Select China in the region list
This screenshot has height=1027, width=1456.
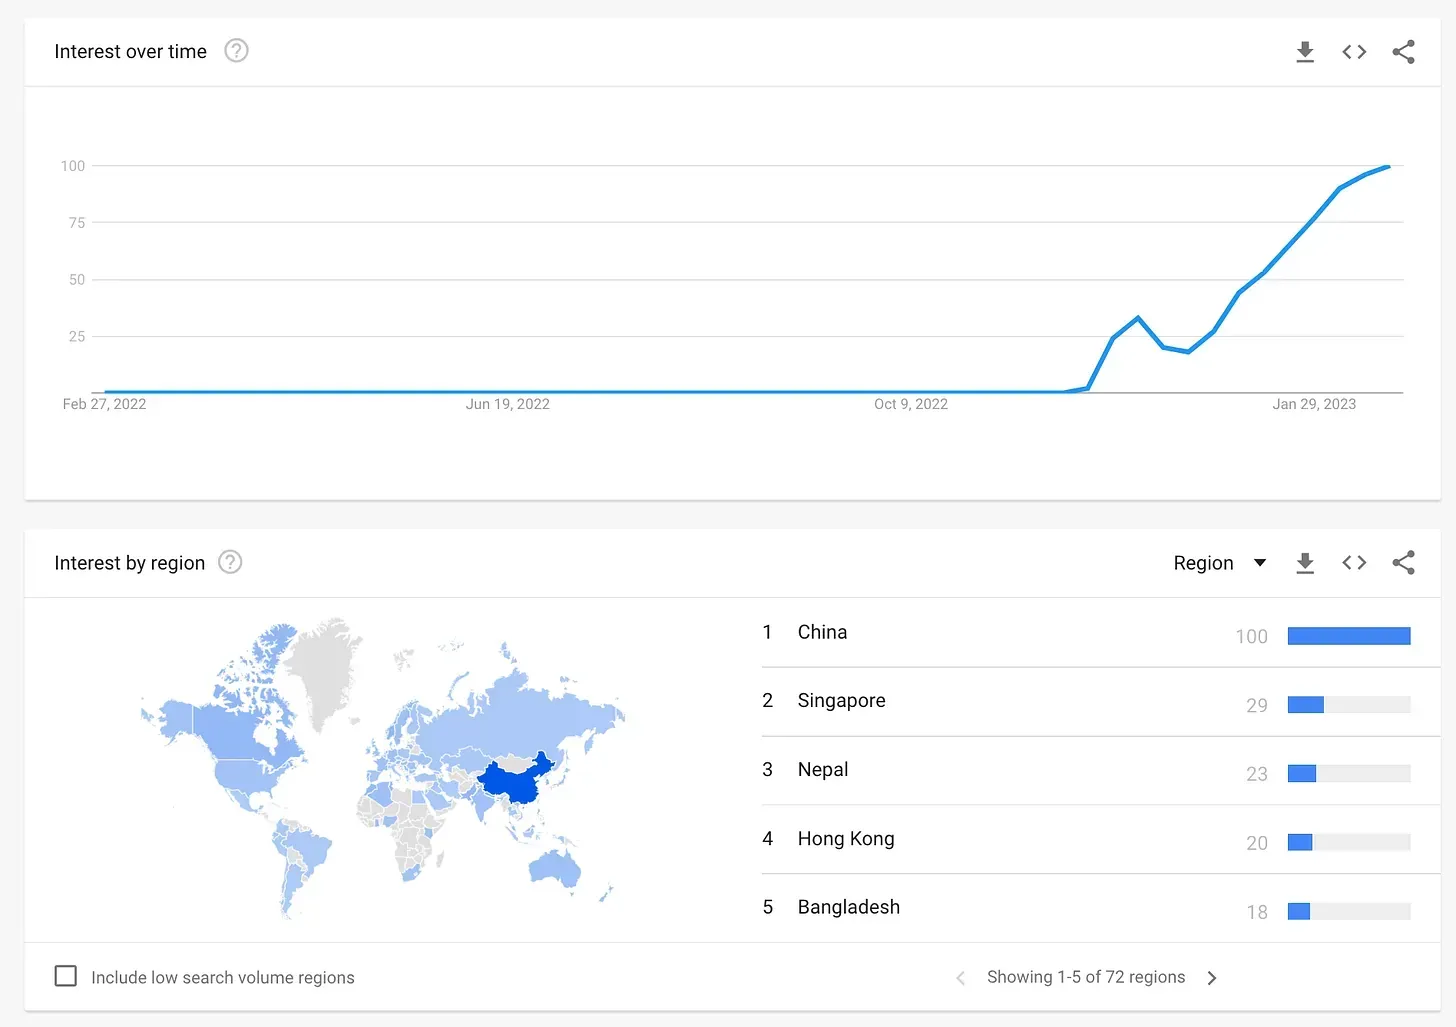pos(822,632)
